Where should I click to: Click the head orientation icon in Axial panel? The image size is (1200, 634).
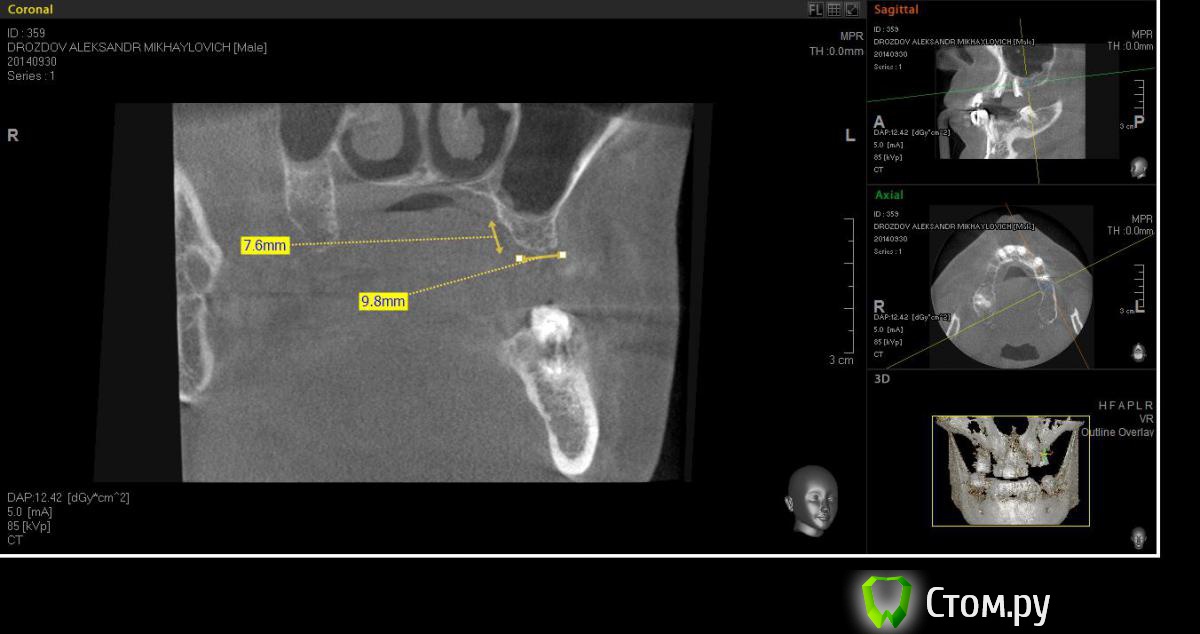tap(1138, 352)
